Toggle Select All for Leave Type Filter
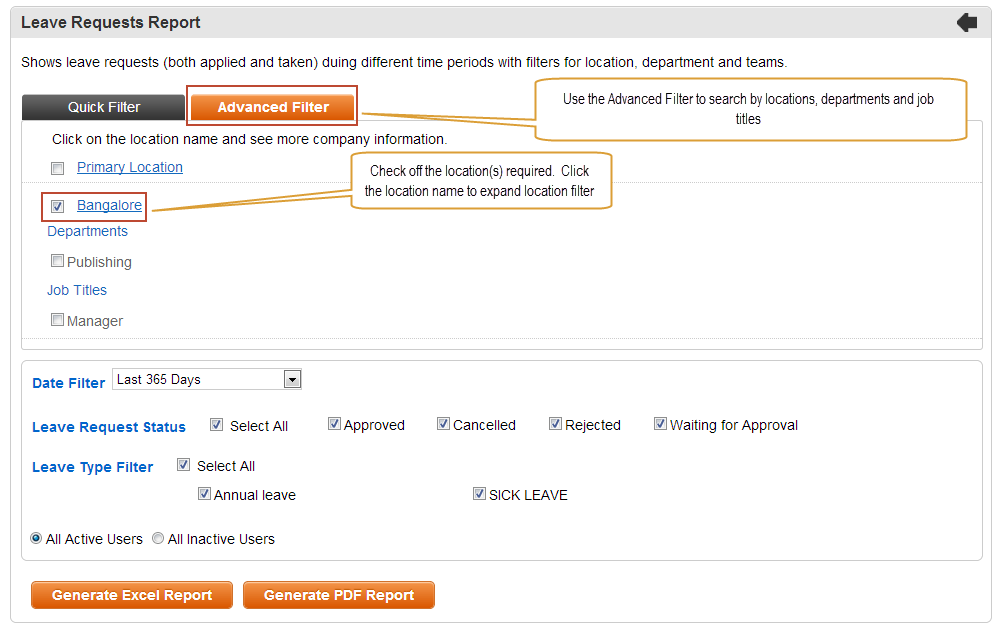The image size is (995, 635). pyautogui.click(x=183, y=465)
